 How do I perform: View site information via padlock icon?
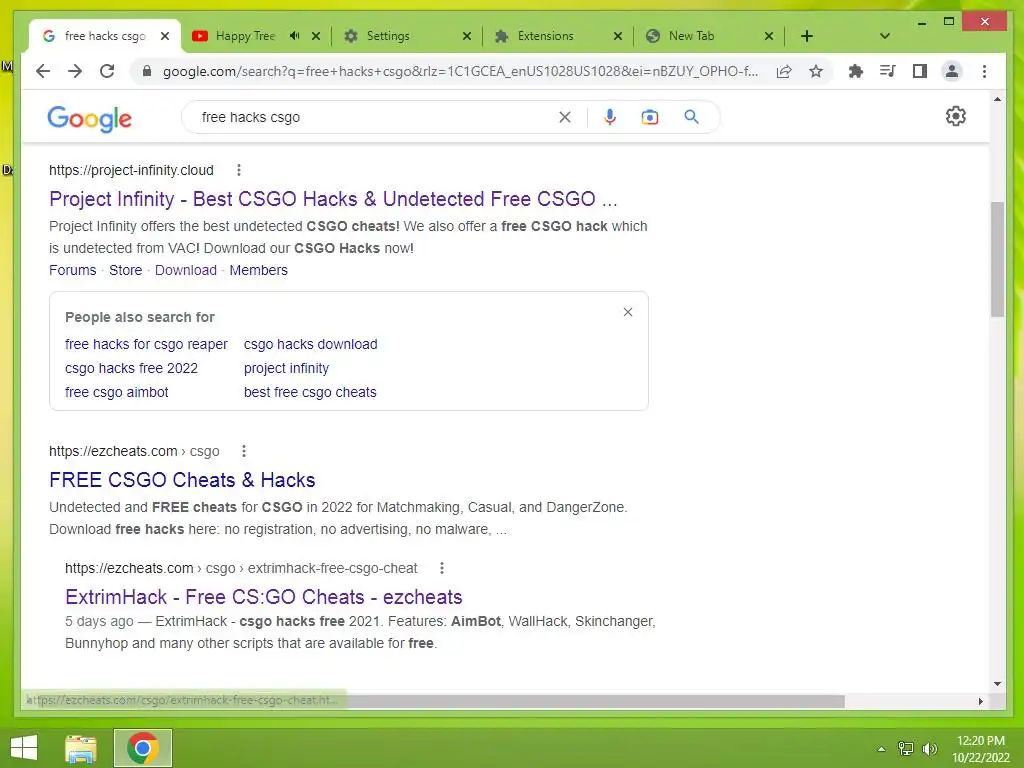[147, 71]
